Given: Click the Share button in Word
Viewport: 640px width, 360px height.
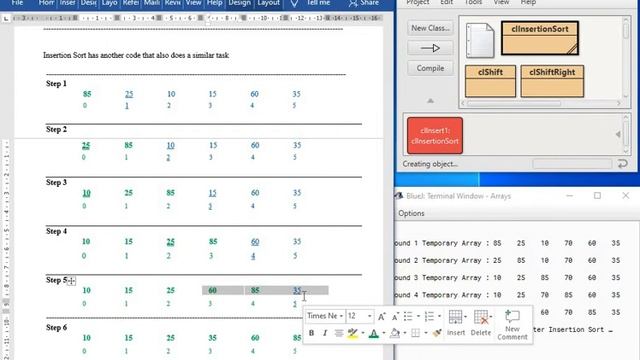Looking at the screenshot, I should click(x=363, y=3).
